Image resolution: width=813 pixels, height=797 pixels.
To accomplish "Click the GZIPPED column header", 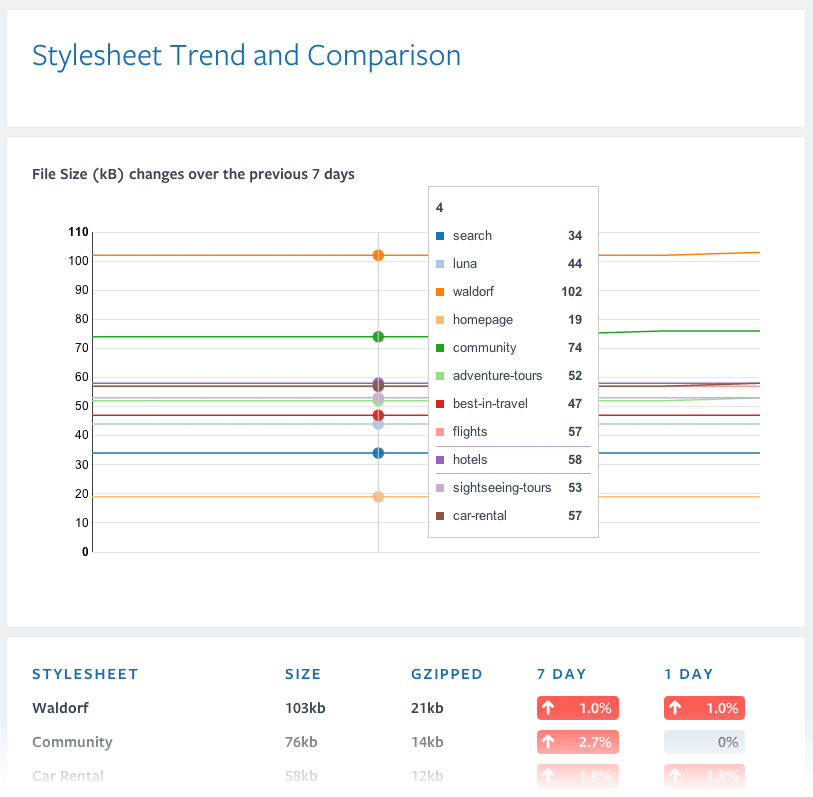I will (447, 674).
